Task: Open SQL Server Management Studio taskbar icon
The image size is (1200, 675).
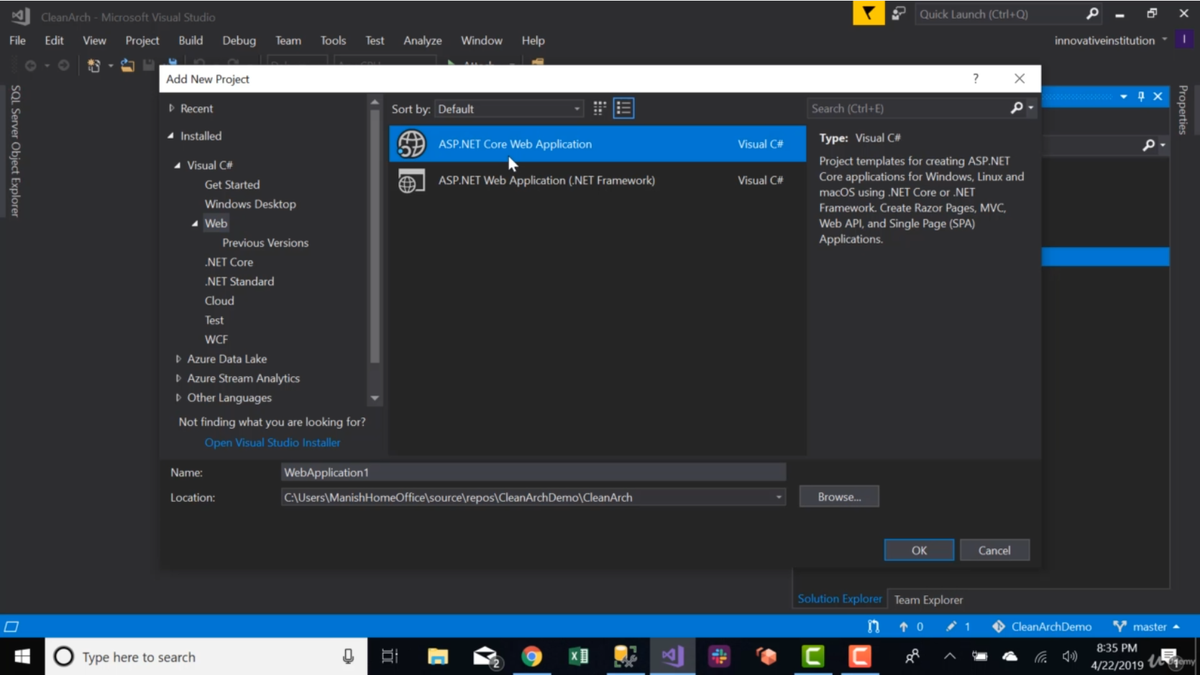Action: tap(626, 657)
